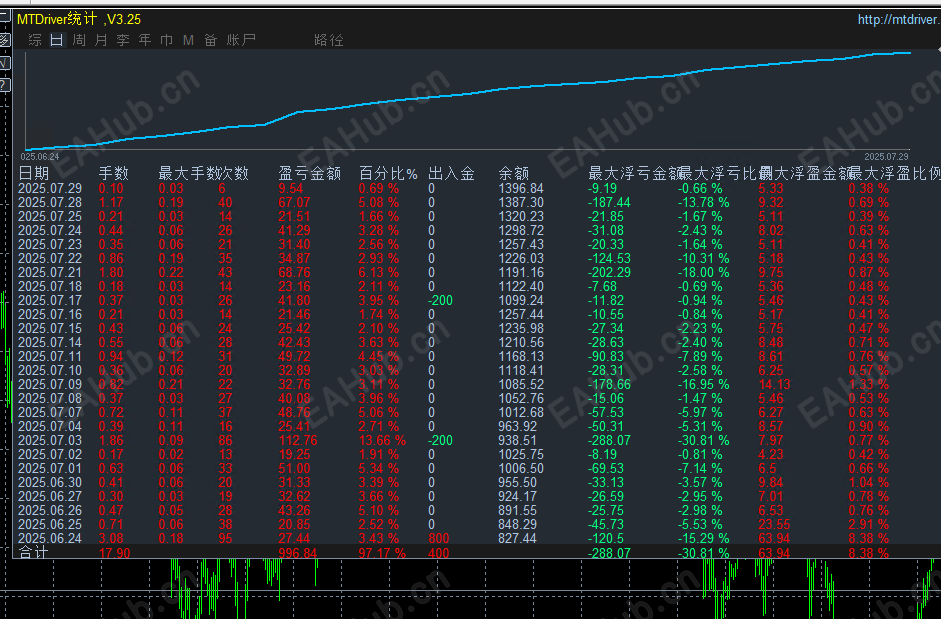This screenshot has height=619, width=941.
Task: Select the 2025.07.25 date row
Action: tap(50, 217)
